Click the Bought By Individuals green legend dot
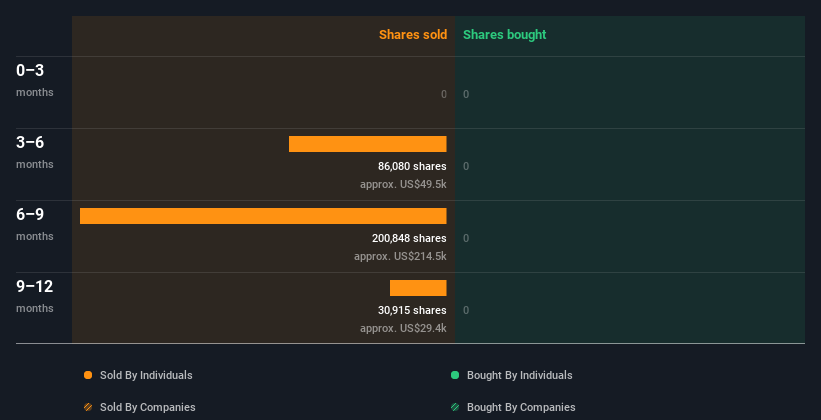 pos(455,375)
